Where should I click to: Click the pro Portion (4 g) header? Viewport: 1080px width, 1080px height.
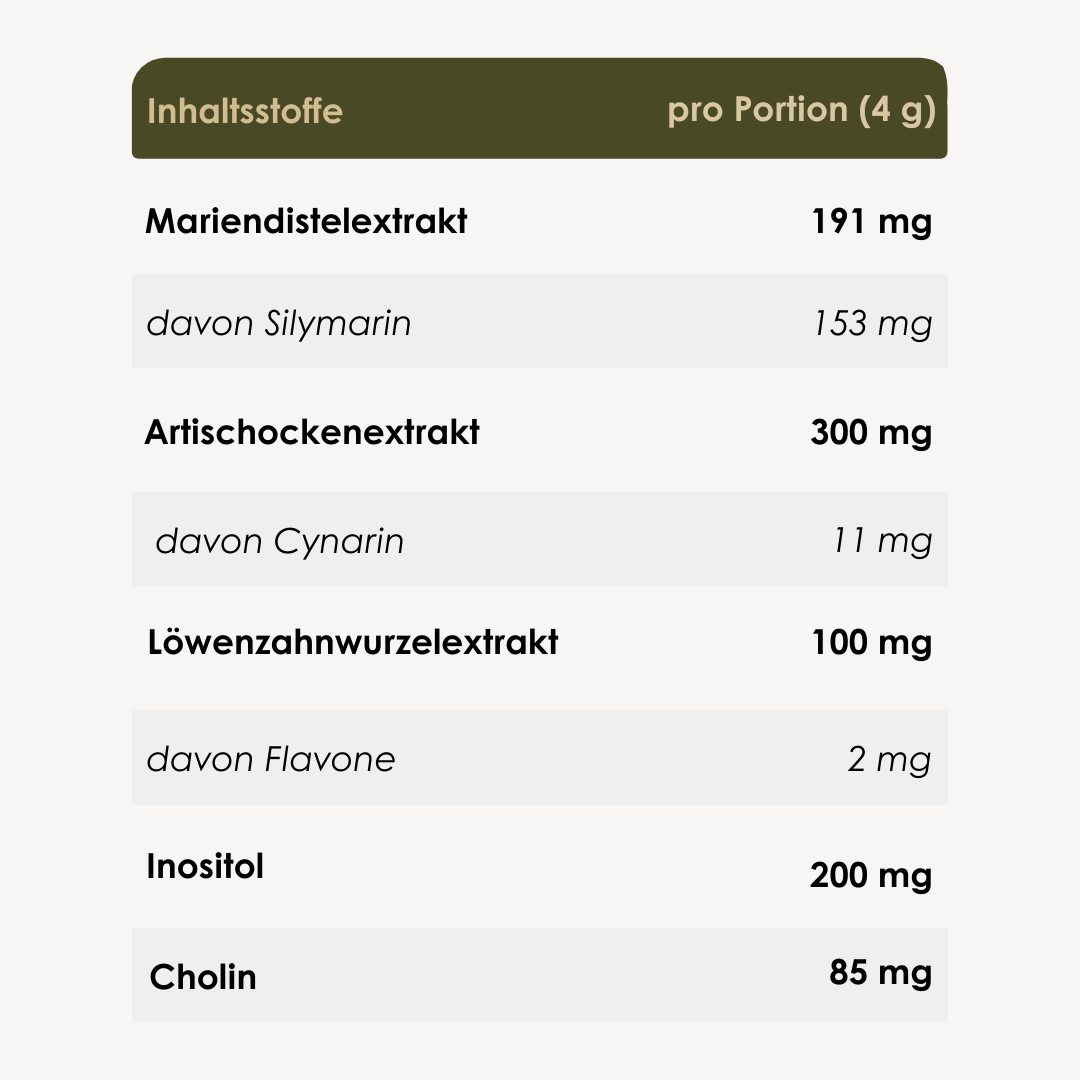(801, 110)
